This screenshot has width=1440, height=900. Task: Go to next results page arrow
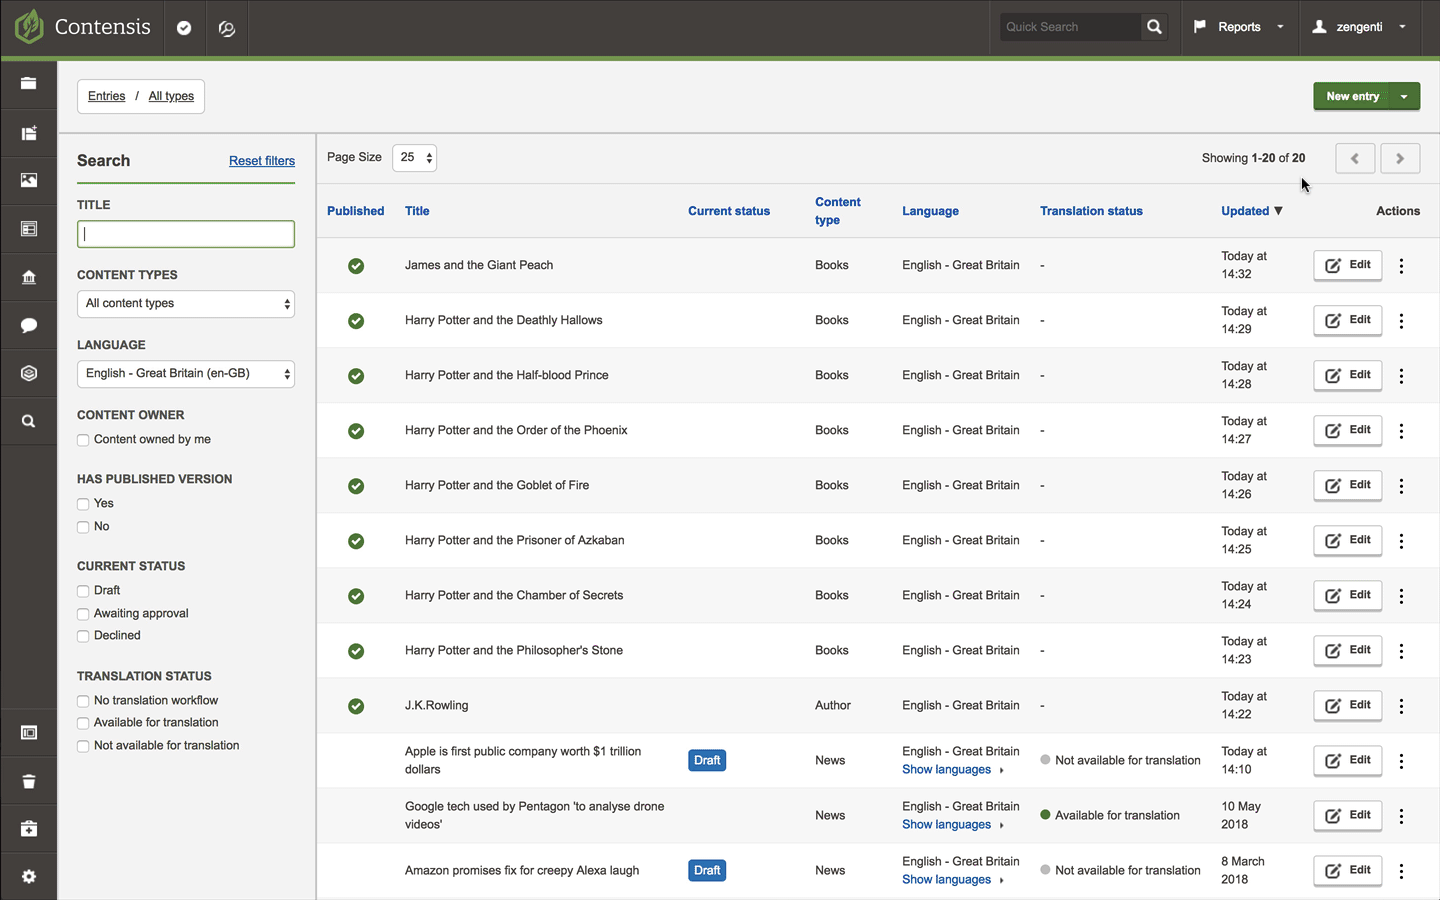point(1400,158)
